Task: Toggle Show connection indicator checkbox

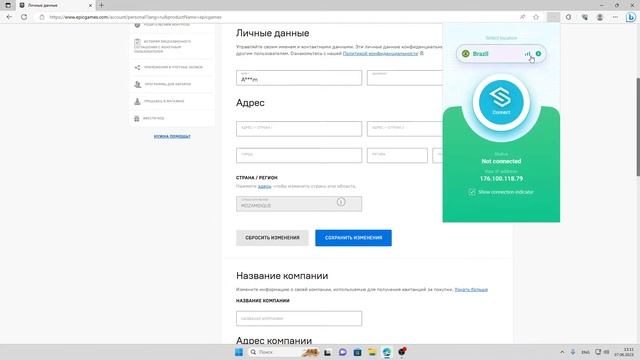Action: pos(472,192)
